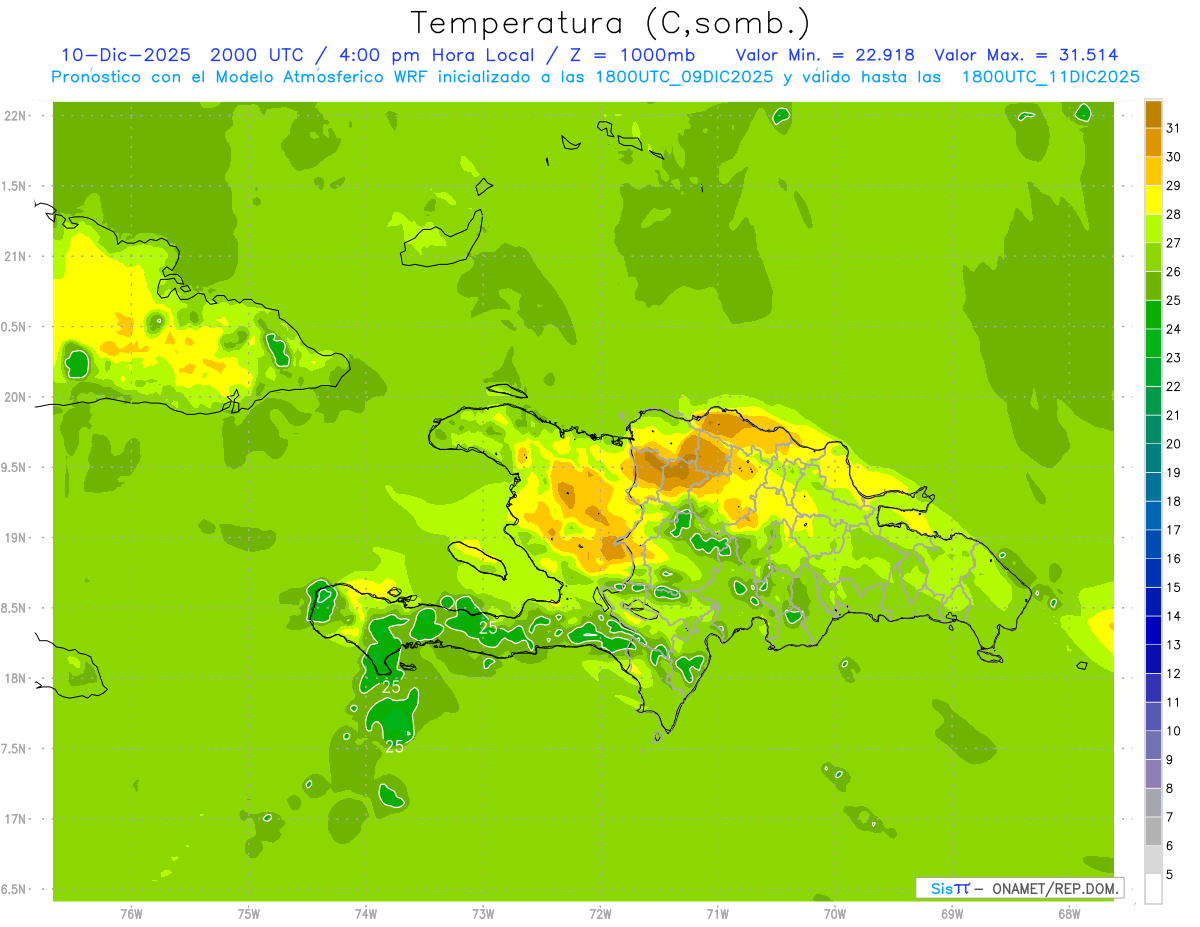Image resolution: width=1200 pixels, height=927 pixels.
Task: Click the "21N" latitude axis label
Action: 16,257
